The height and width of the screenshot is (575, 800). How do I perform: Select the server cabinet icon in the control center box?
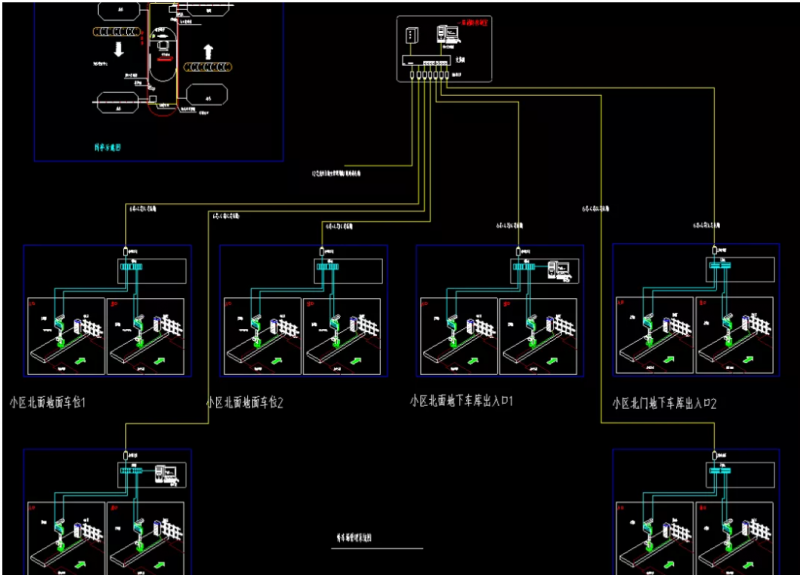[413, 37]
